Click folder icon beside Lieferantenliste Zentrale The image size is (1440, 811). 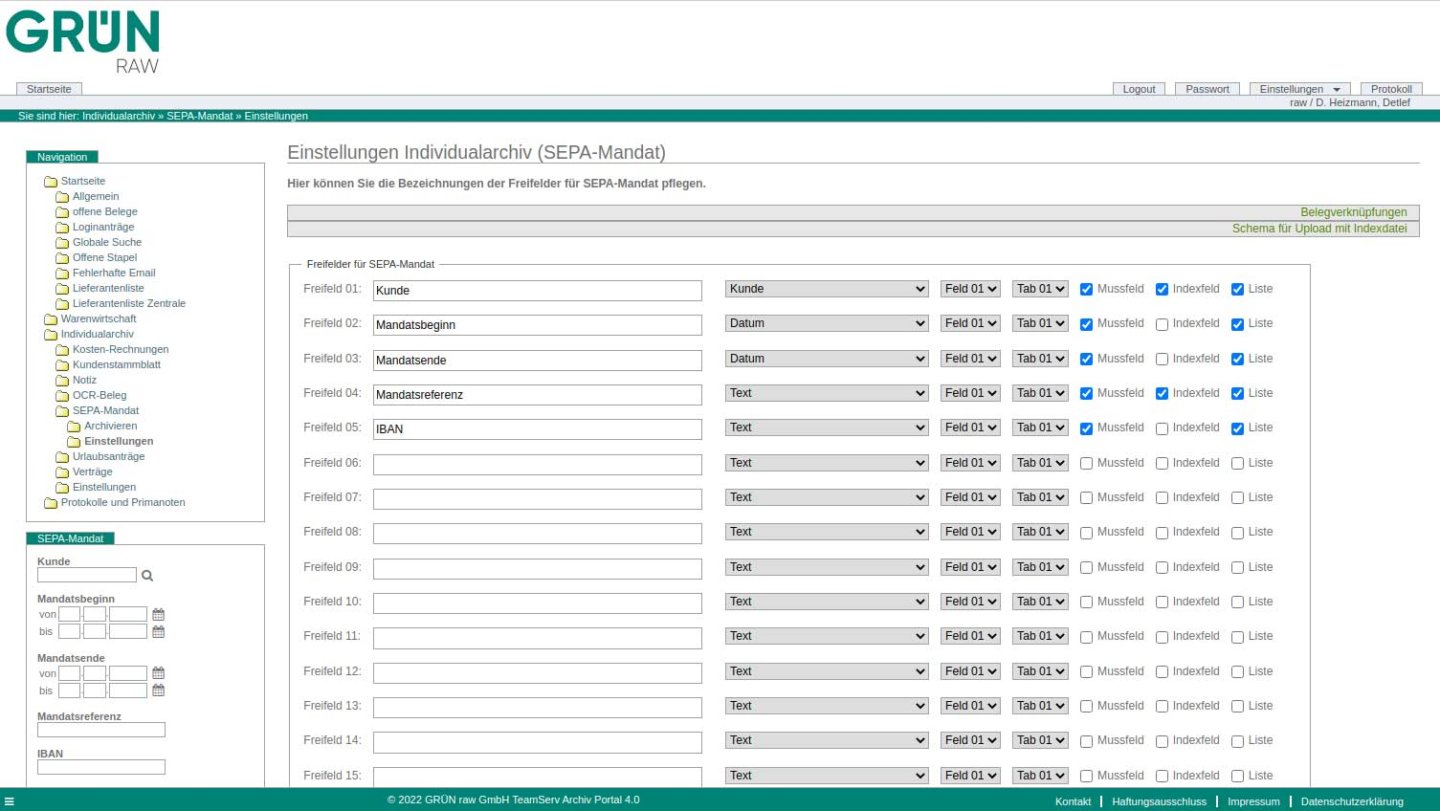coord(62,304)
